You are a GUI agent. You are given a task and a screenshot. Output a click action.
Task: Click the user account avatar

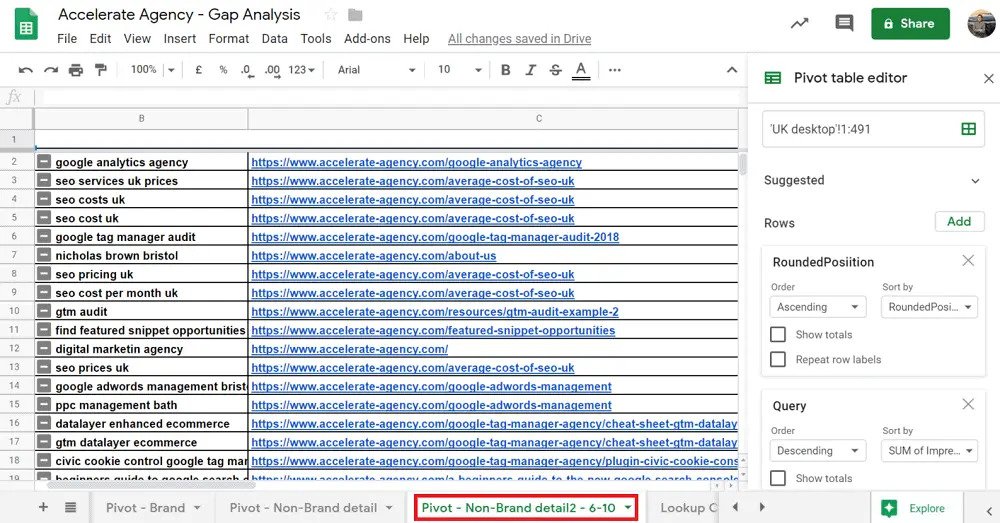point(981,24)
